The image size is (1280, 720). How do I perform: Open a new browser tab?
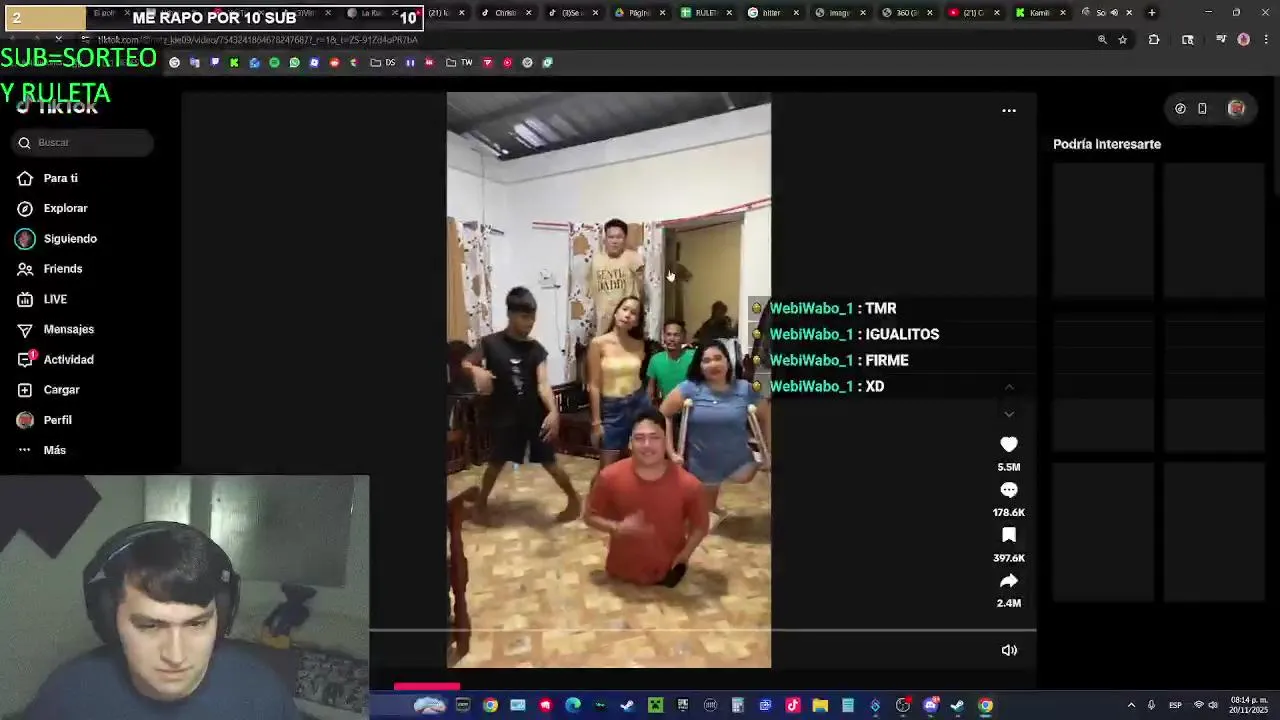pyautogui.click(x=1152, y=13)
